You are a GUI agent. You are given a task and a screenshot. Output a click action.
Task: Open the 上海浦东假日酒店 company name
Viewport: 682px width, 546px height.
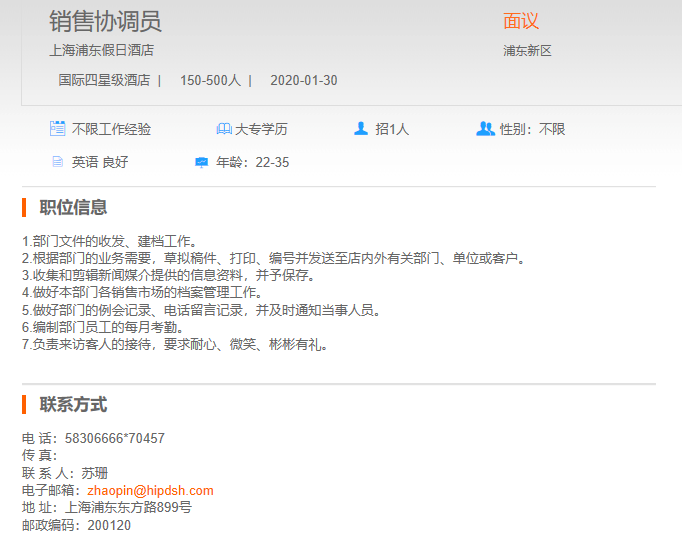pos(101,50)
